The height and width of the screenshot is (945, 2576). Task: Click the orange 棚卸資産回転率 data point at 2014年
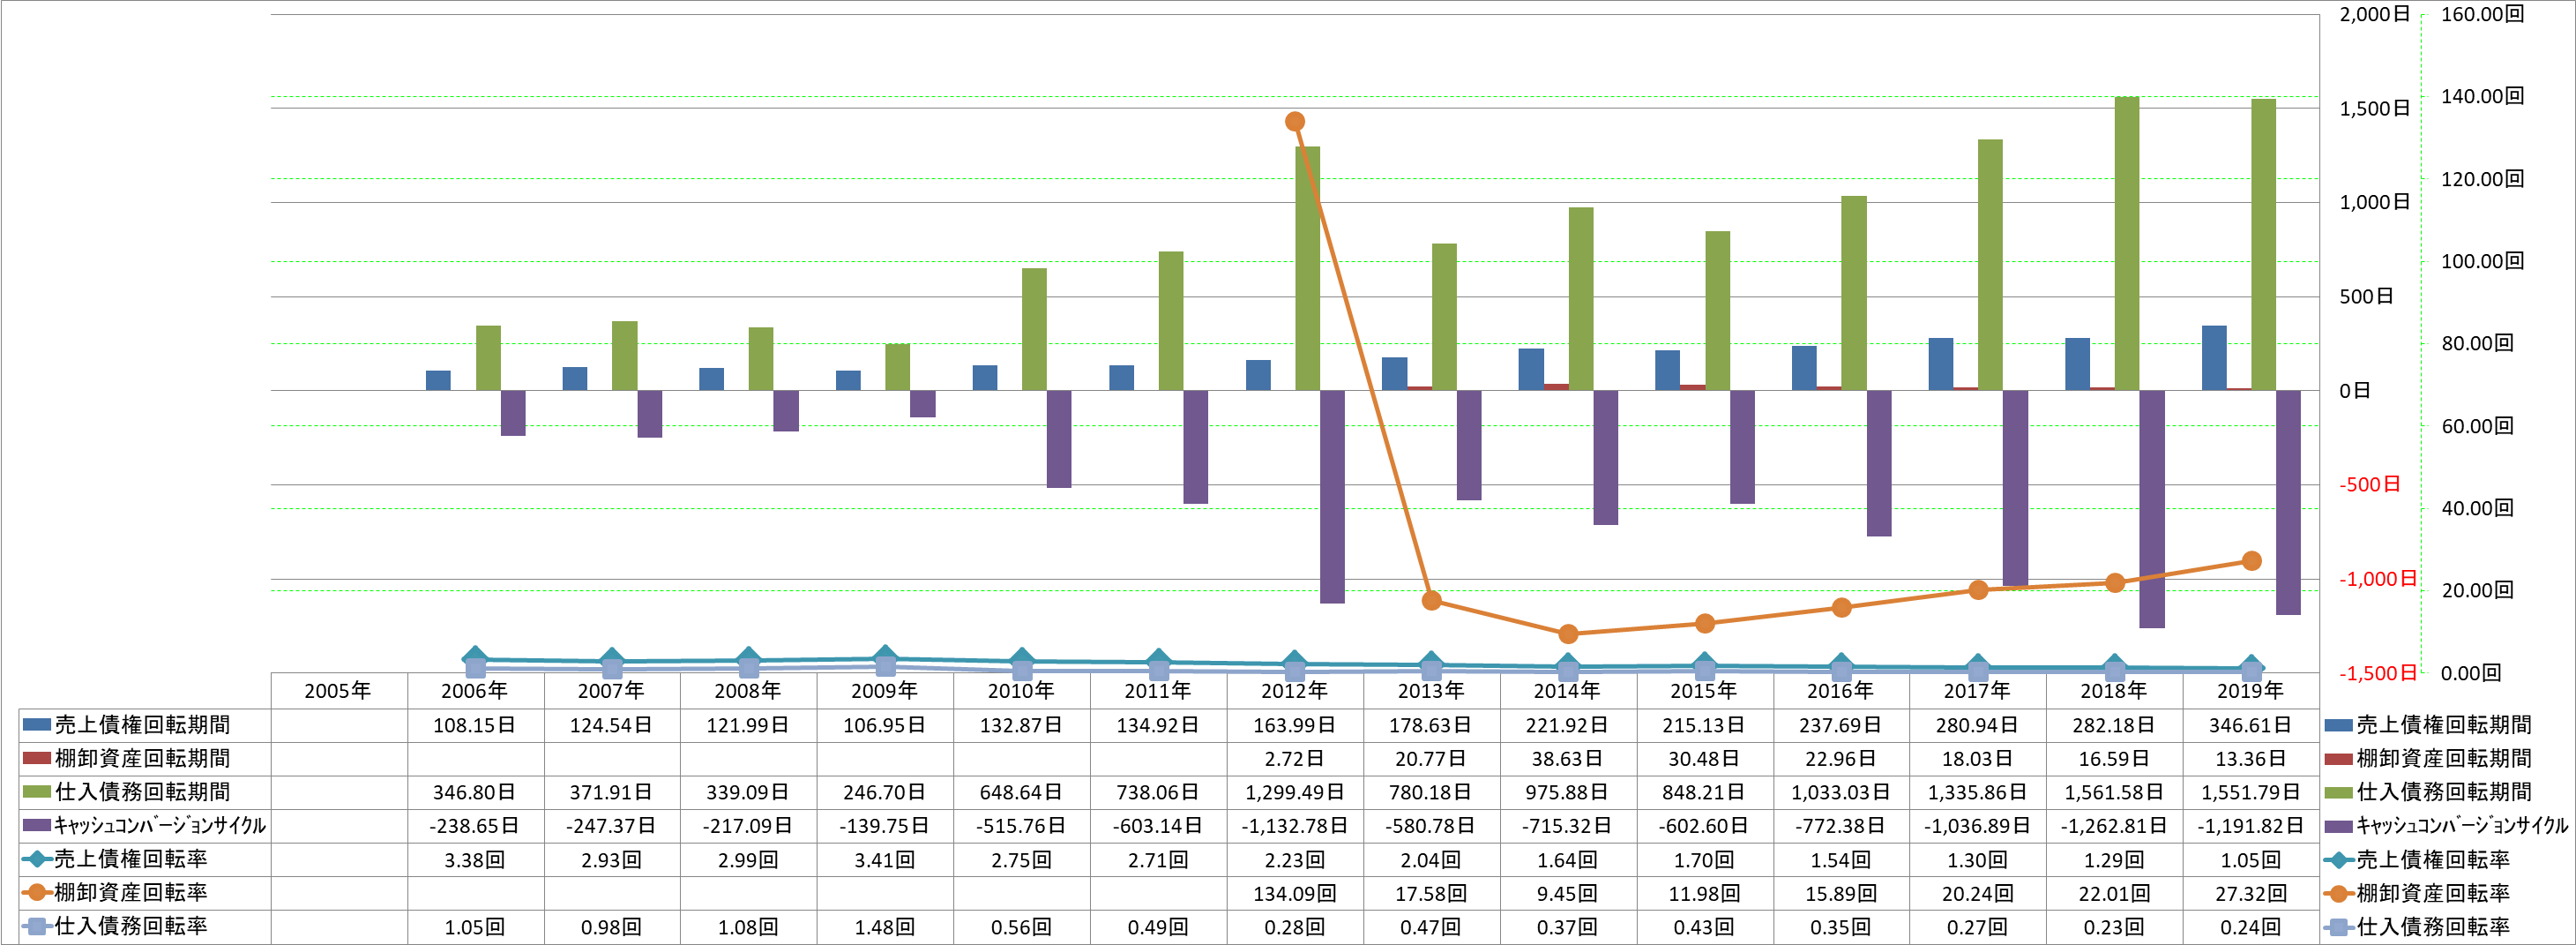tap(1568, 634)
